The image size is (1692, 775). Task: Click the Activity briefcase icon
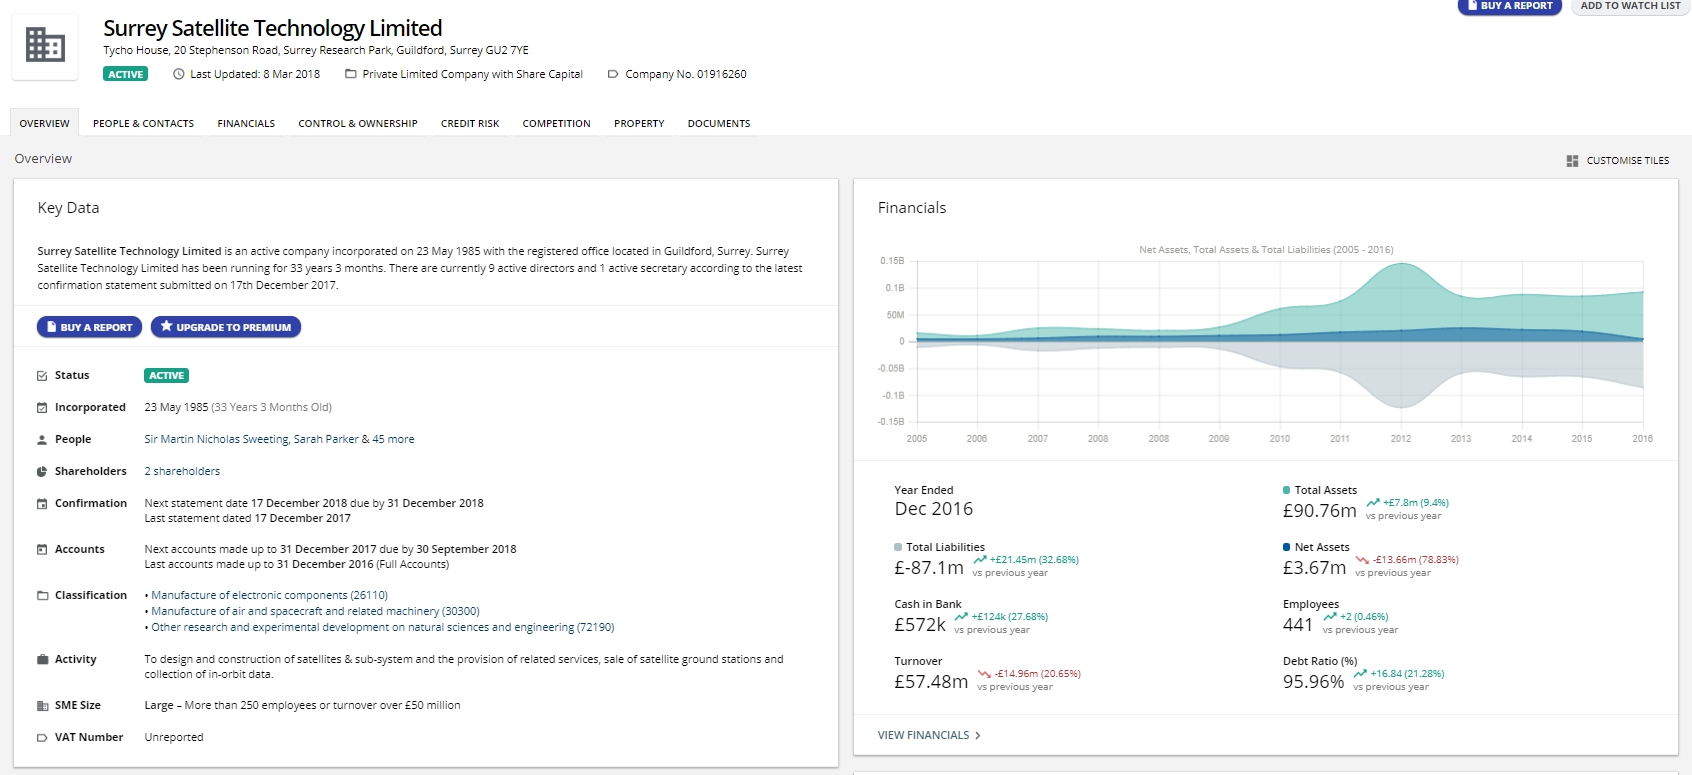tap(42, 660)
